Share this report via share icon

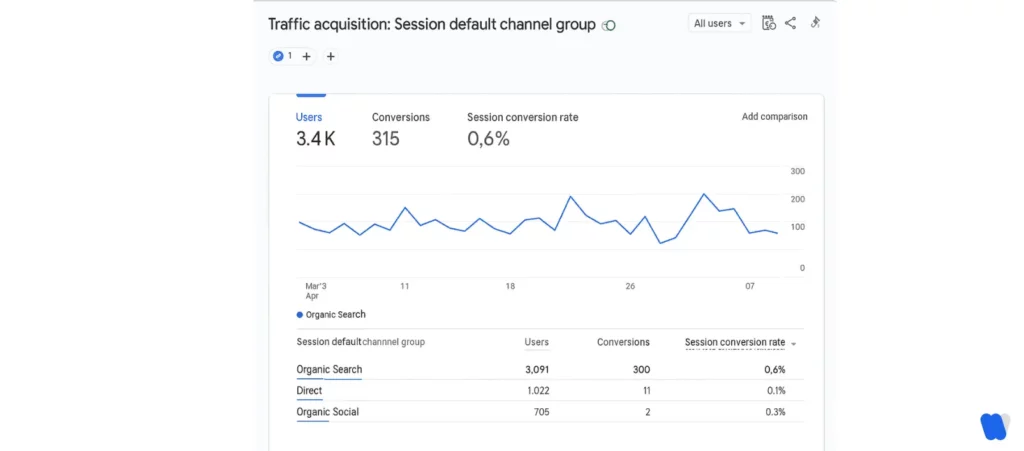pyautogui.click(x=790, y=23)
